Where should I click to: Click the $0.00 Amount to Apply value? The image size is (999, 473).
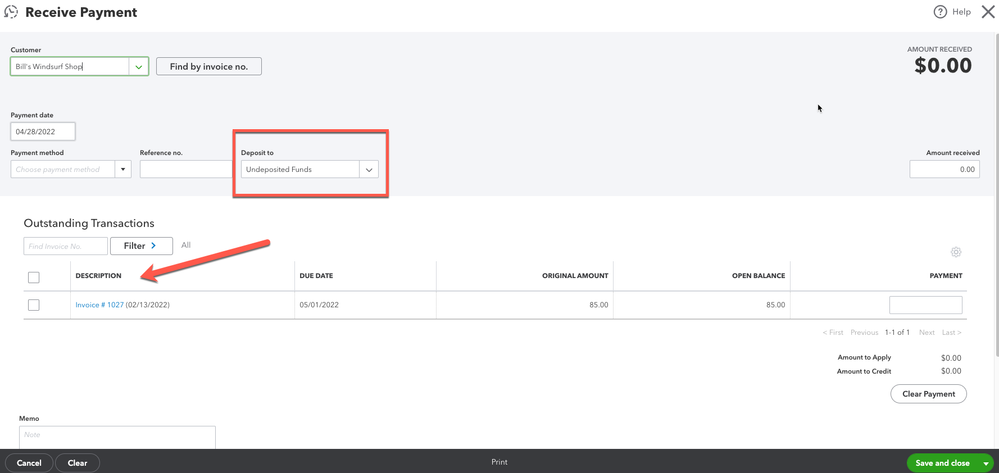coord(951,358)
